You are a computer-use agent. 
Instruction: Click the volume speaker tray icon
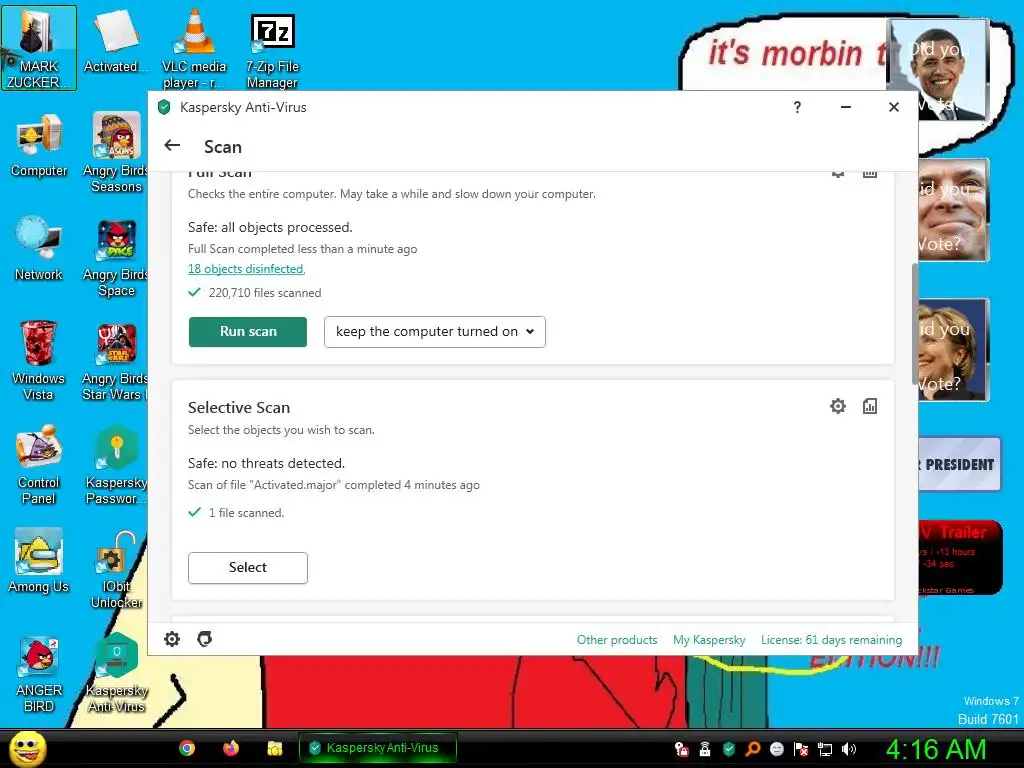click(849, 749)
